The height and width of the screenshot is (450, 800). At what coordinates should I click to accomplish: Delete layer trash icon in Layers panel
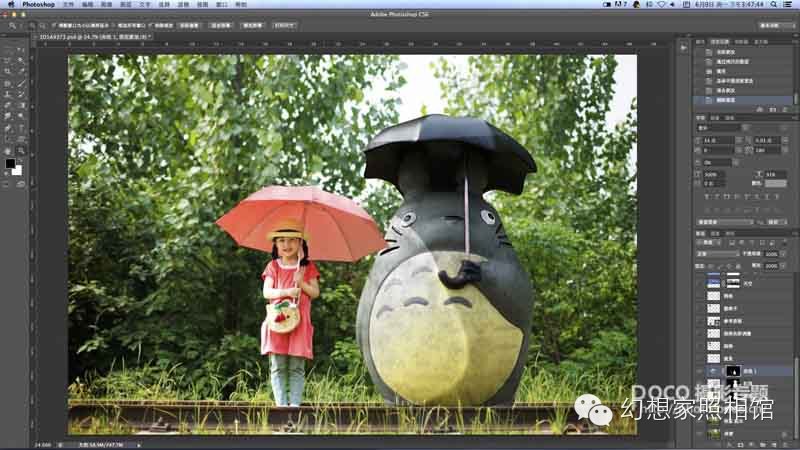coord(786,445)
